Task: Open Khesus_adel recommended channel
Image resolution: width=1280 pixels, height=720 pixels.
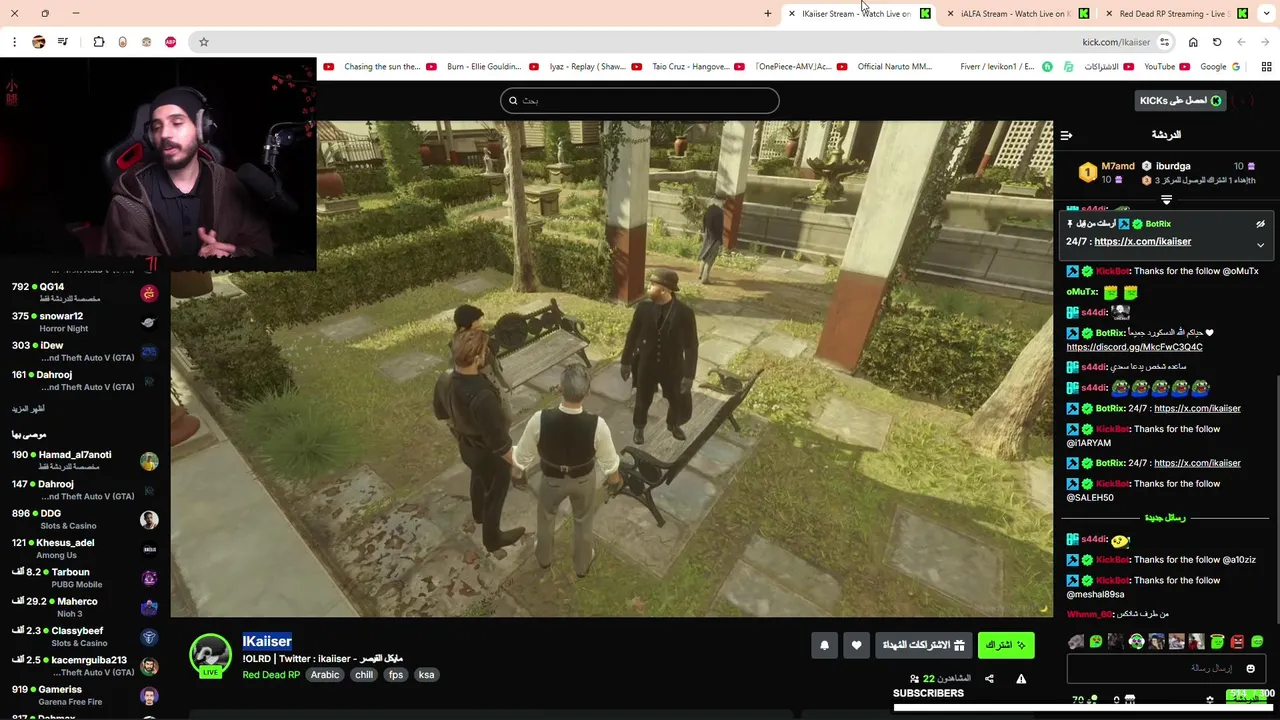Action: [x=85, y=548]
